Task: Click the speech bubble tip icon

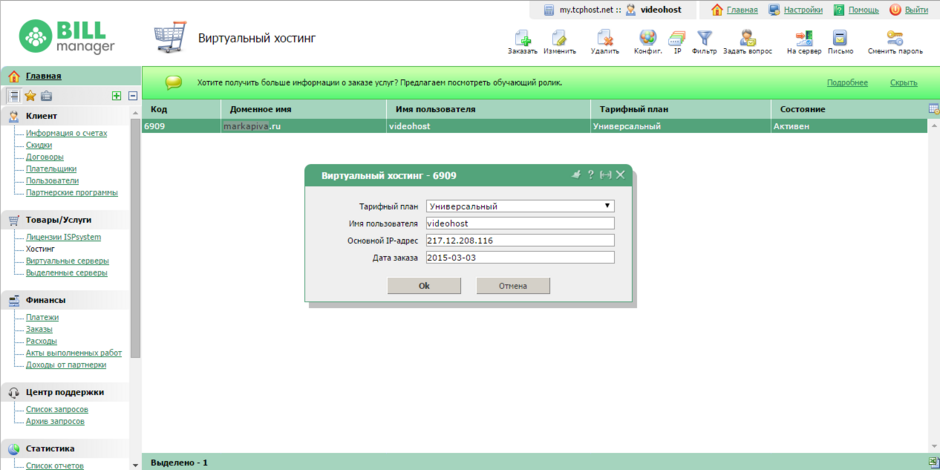Action: [173, 83]
